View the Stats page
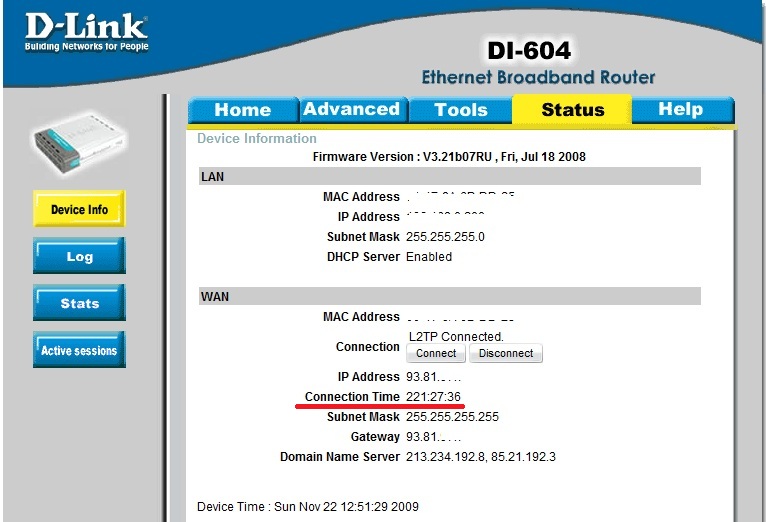Screen dimensions: 766x522 pos(79,303)
